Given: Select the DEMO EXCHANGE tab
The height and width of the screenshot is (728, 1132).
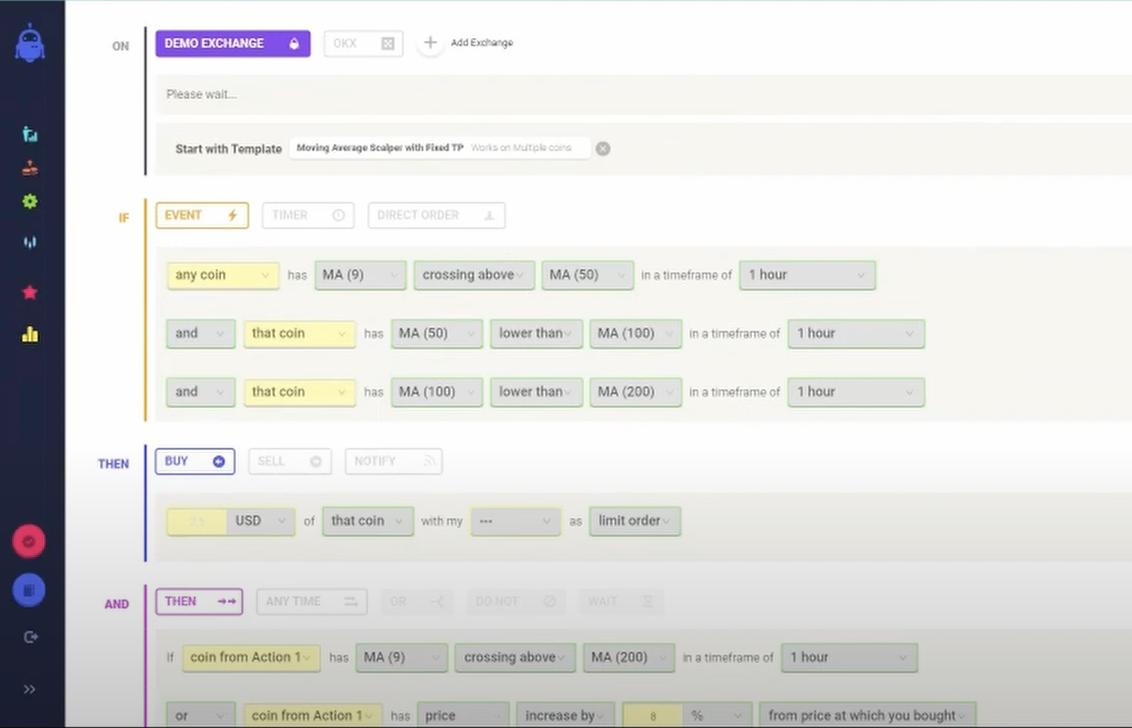Looking at the screenshot, I should (232, 43).
